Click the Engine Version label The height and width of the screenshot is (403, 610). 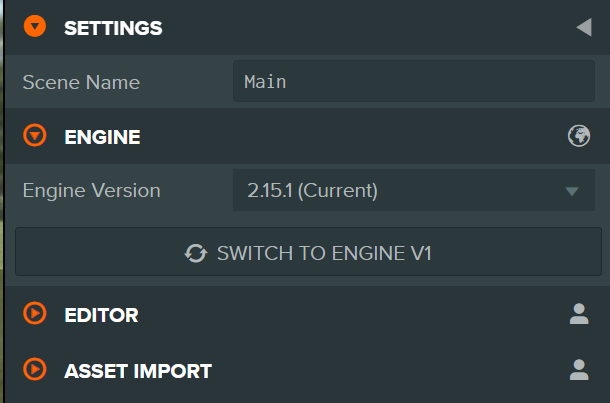tap(91, 190)
